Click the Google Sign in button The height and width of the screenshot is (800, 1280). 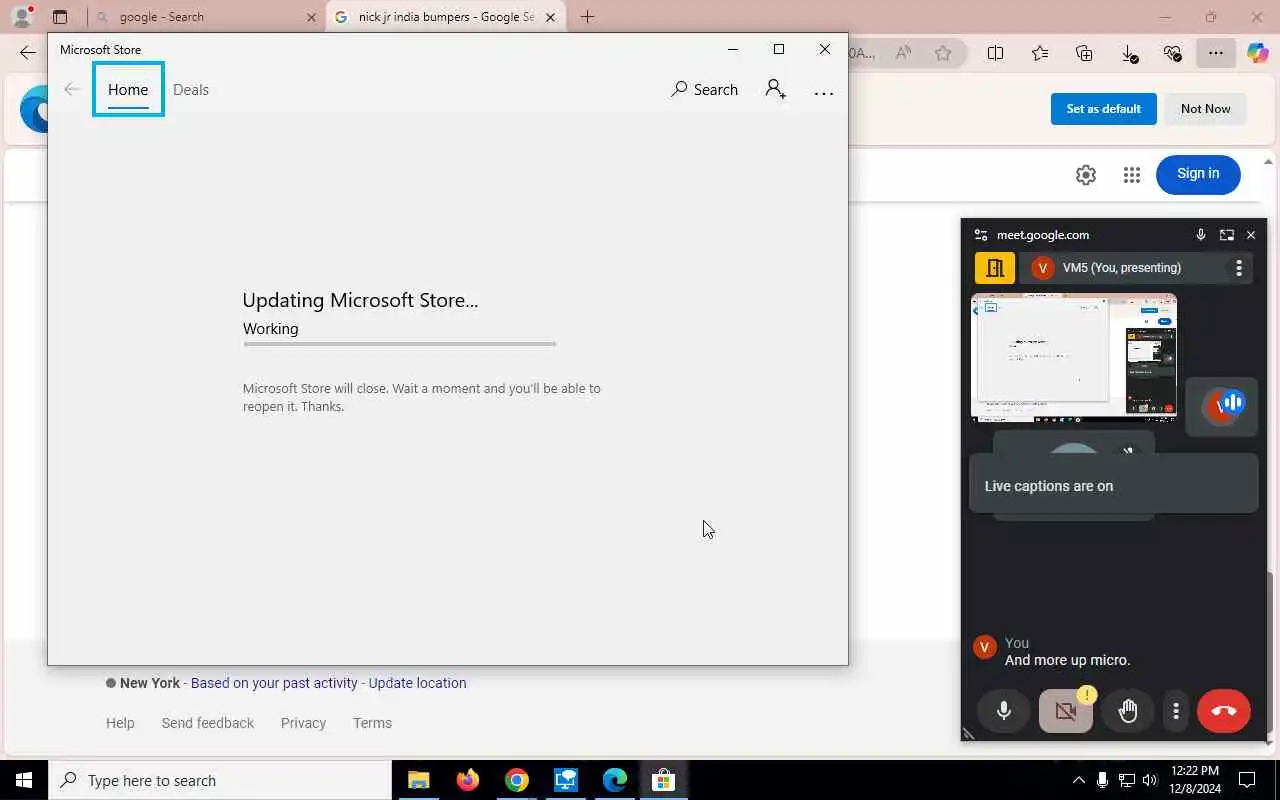pyautogui.click(x=1198, y=174)
